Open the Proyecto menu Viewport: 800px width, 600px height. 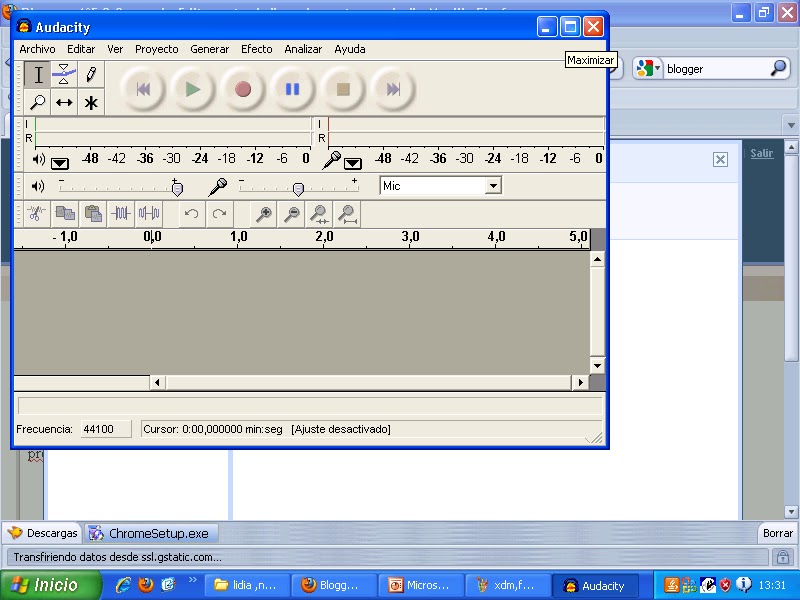[157, 49]
